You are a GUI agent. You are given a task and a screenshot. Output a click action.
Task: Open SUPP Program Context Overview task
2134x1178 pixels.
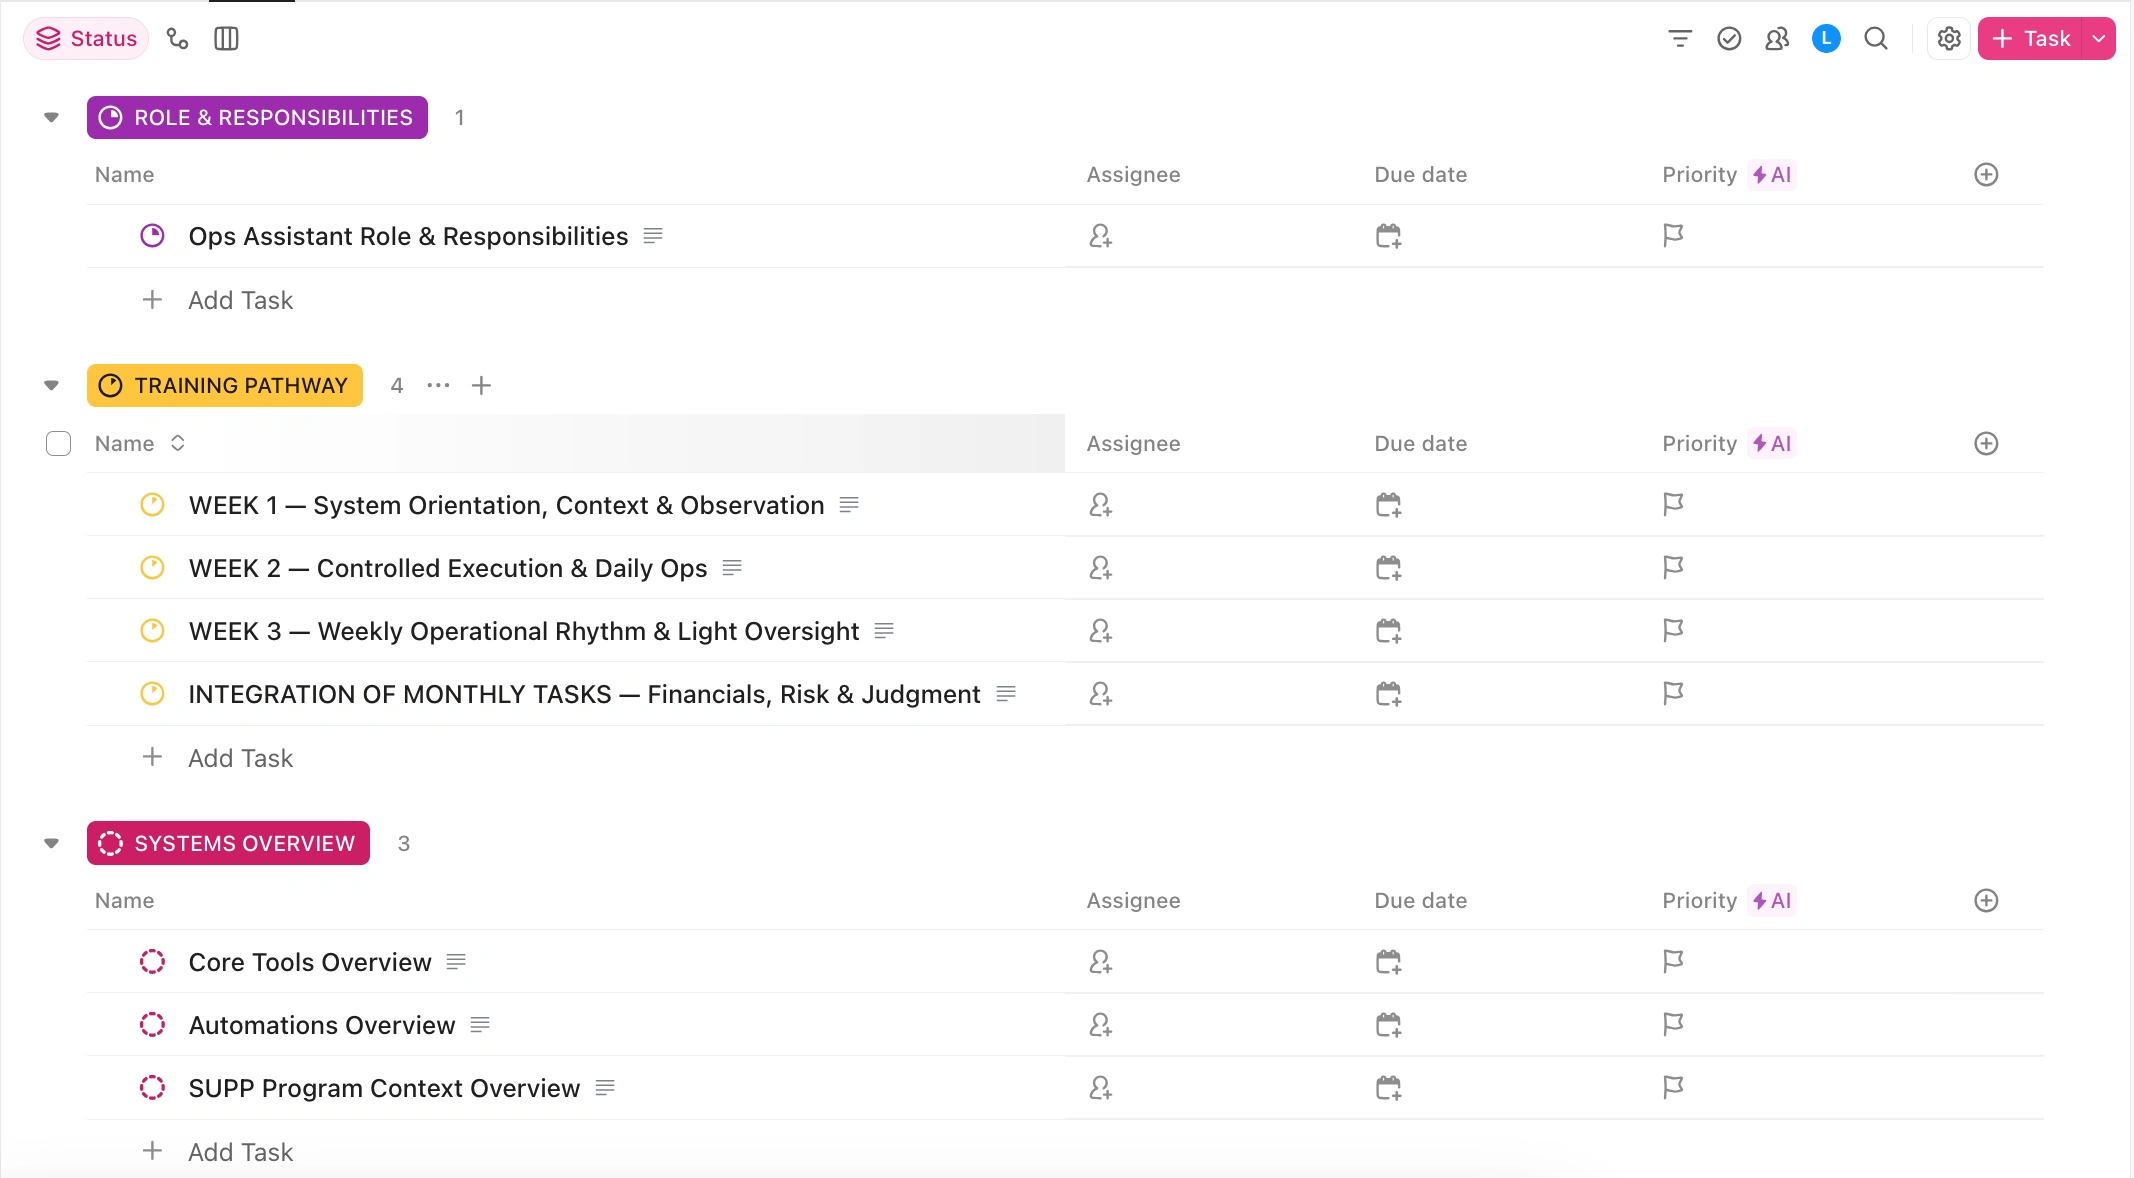click(x=384, y=1088)
